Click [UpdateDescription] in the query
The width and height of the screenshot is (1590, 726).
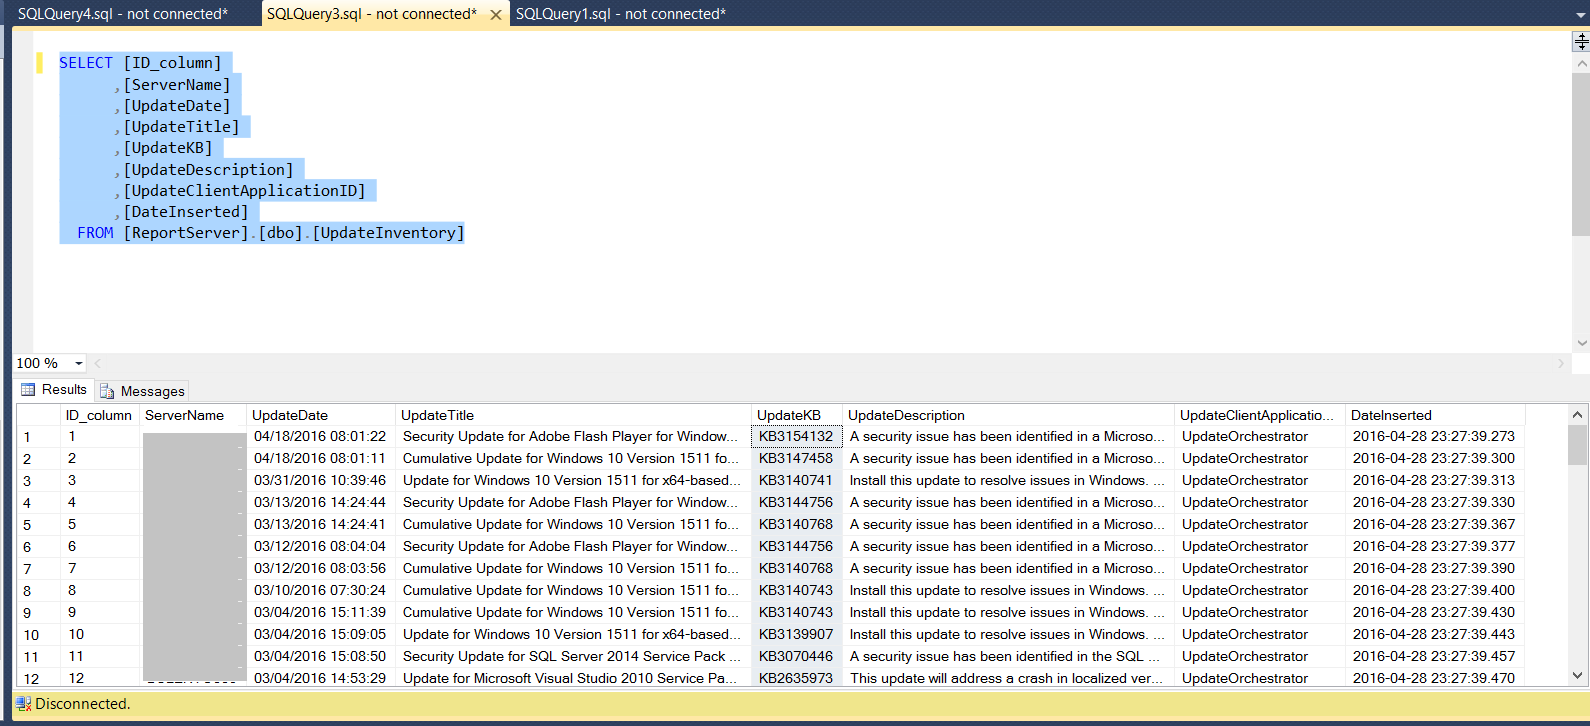point(208,170)
